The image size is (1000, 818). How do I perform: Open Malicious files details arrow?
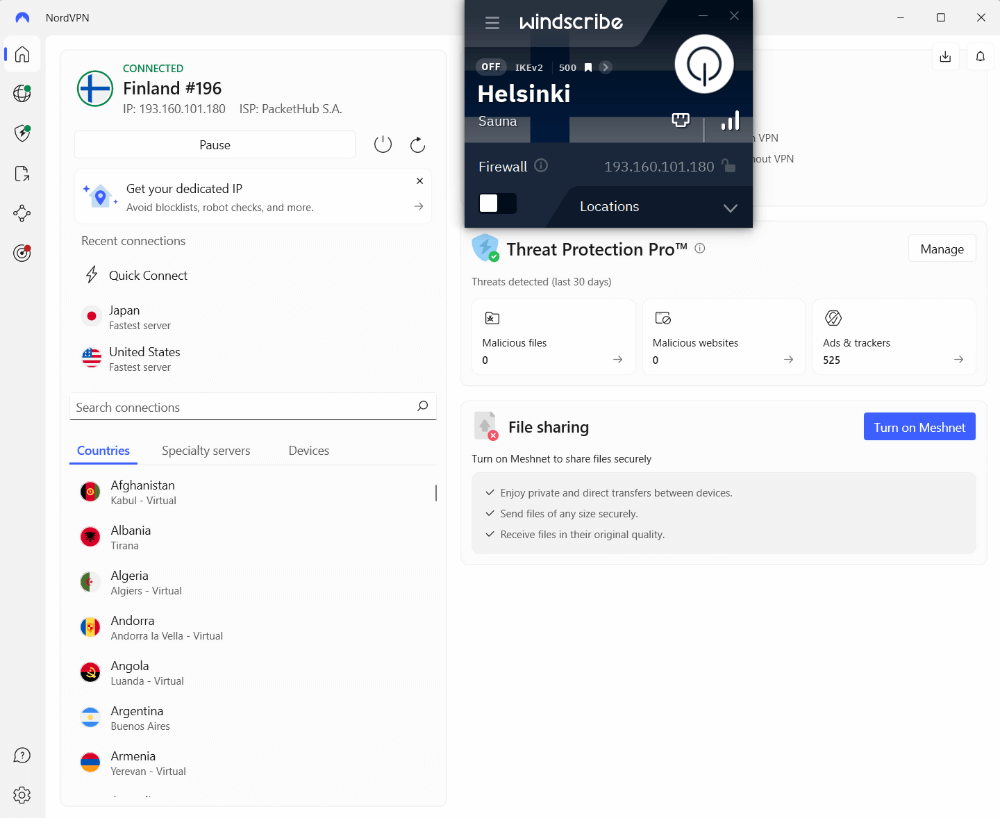(x=617, y=360)
